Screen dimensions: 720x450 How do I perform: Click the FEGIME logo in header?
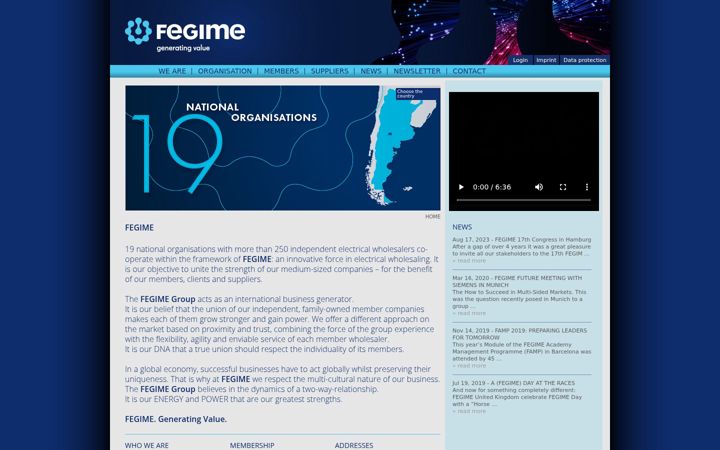coord(185,34)
